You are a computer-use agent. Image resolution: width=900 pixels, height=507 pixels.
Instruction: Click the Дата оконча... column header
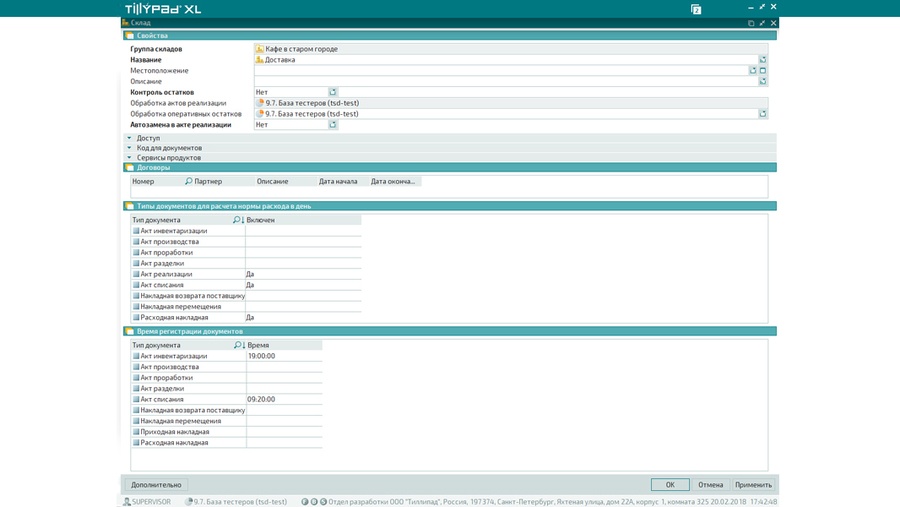(x=395, y=181)
